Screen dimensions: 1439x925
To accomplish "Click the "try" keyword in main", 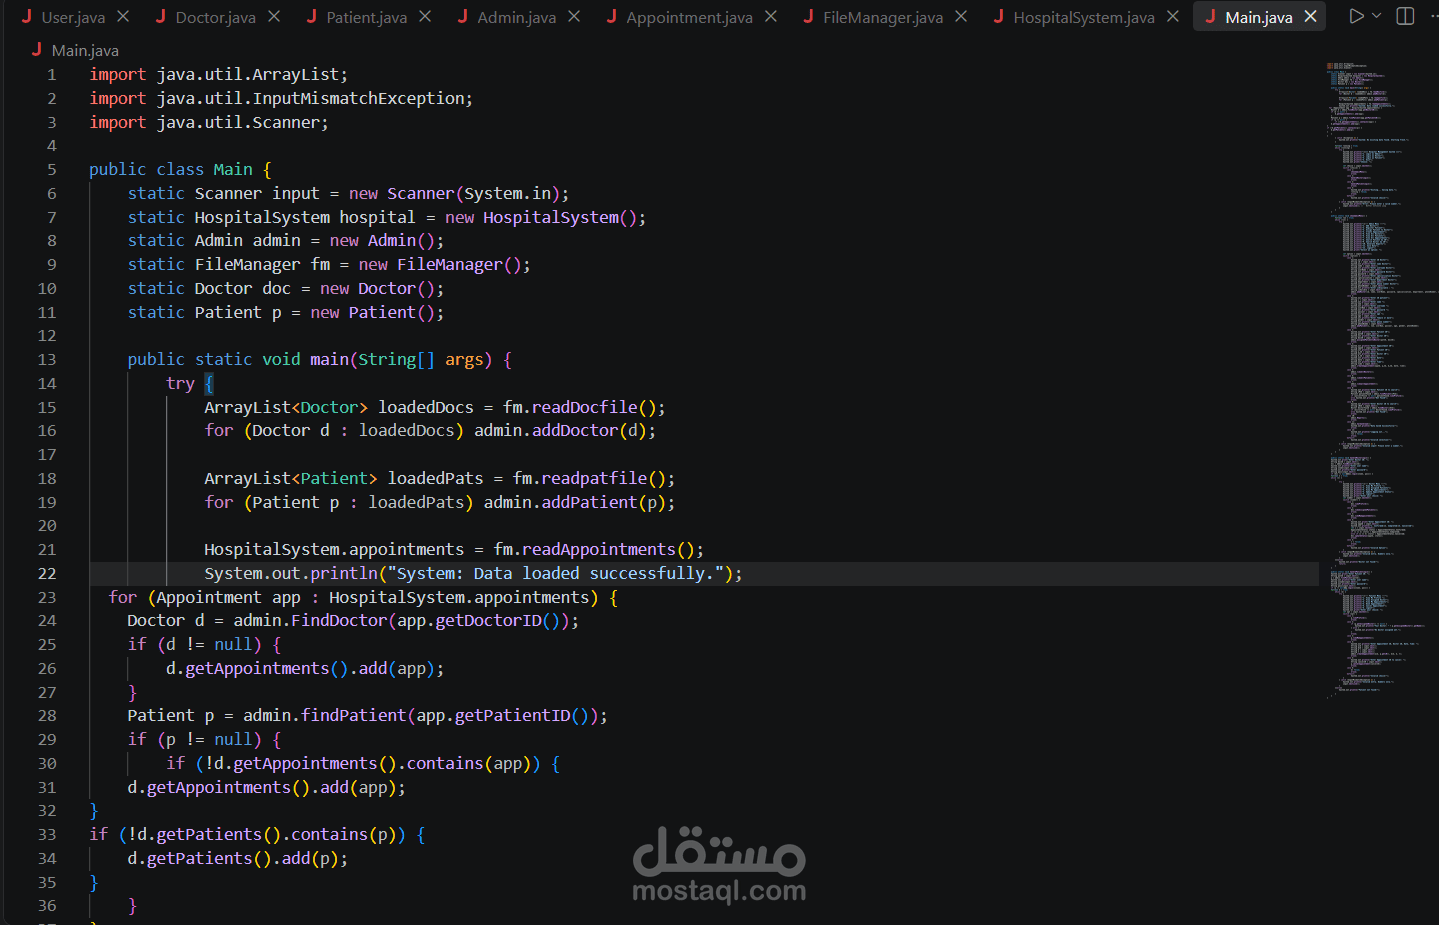I will (180, 383).
